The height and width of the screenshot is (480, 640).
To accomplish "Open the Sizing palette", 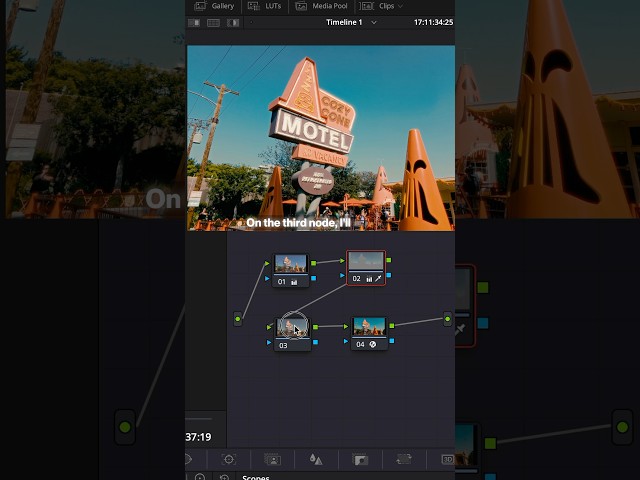I will (404, 460).
